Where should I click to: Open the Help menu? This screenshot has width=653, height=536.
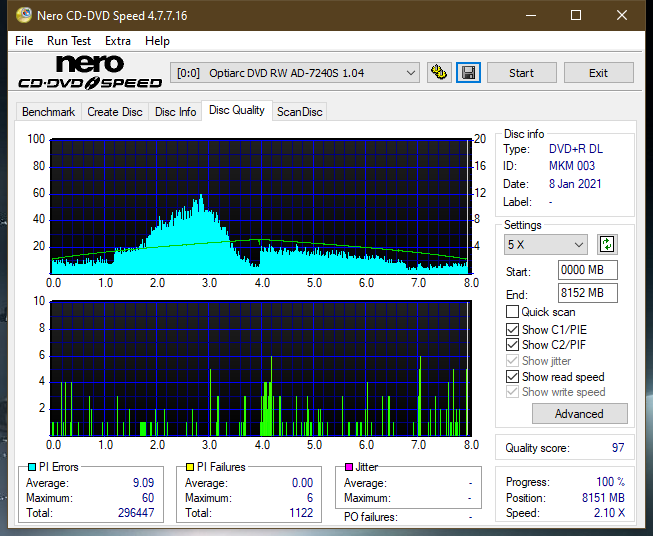click(157, 41)
